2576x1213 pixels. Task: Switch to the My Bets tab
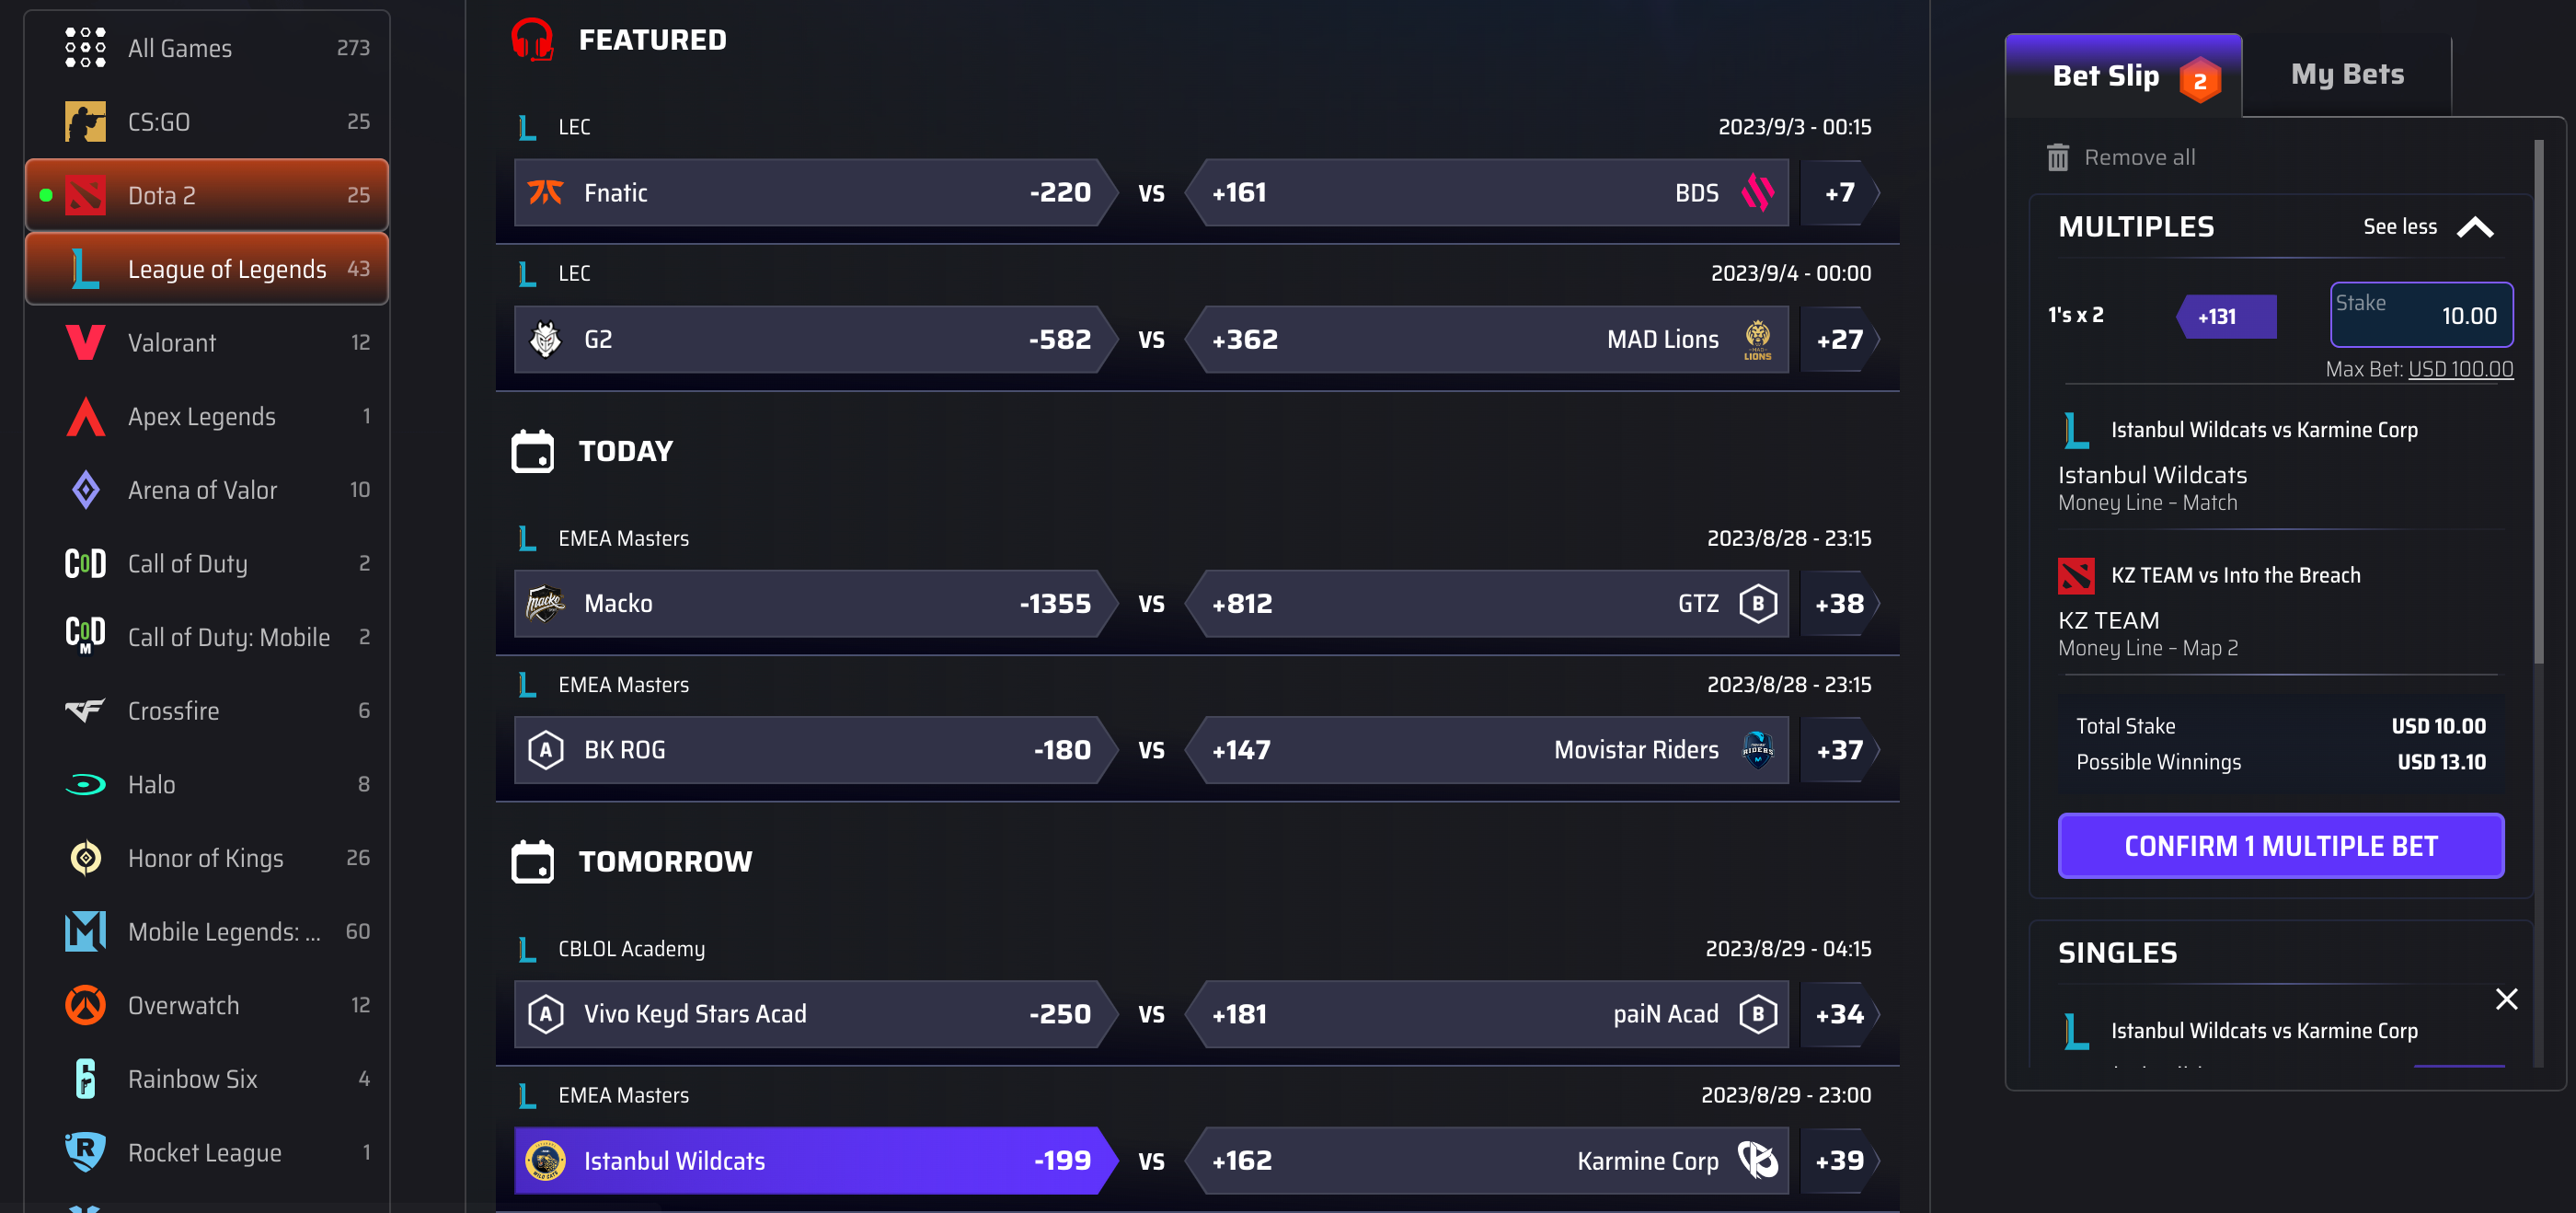coord(2346,75)
